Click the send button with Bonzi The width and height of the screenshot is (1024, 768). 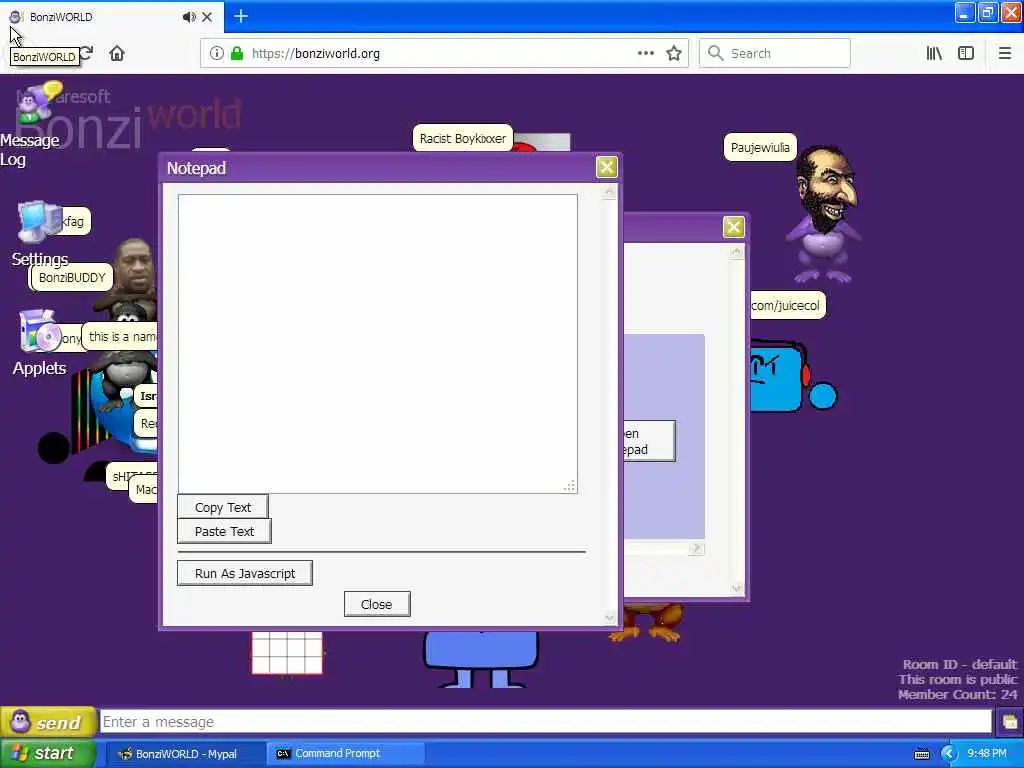(x=48, y=722)
